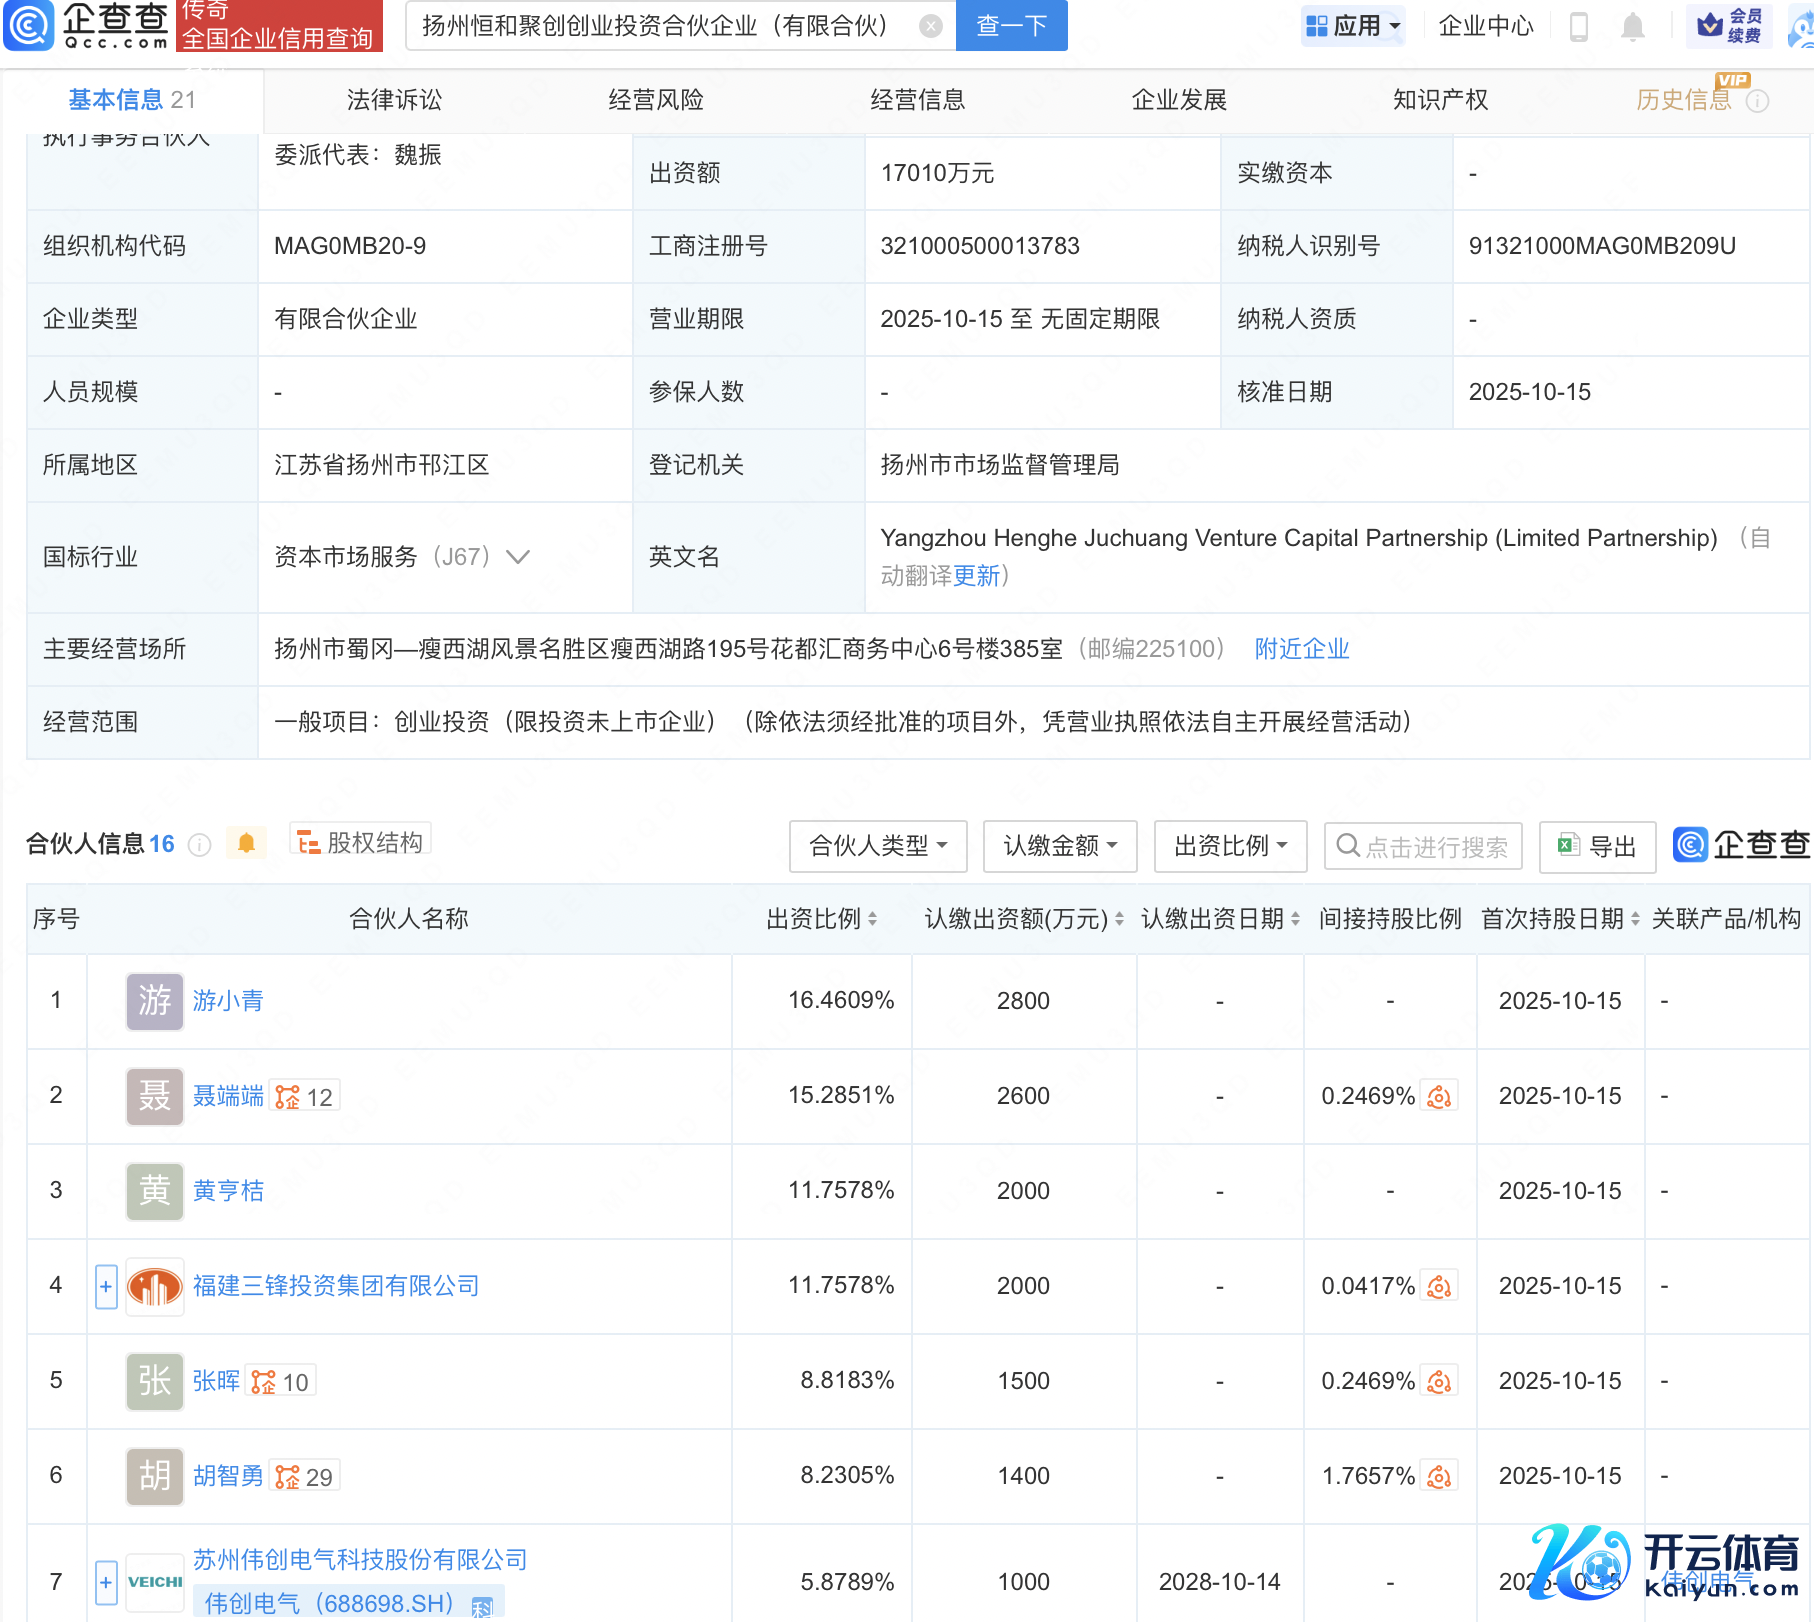Click the notification bell in header
Image resolution: width=1814 pixels, height=1622 pixels.
coord(1632,27)
